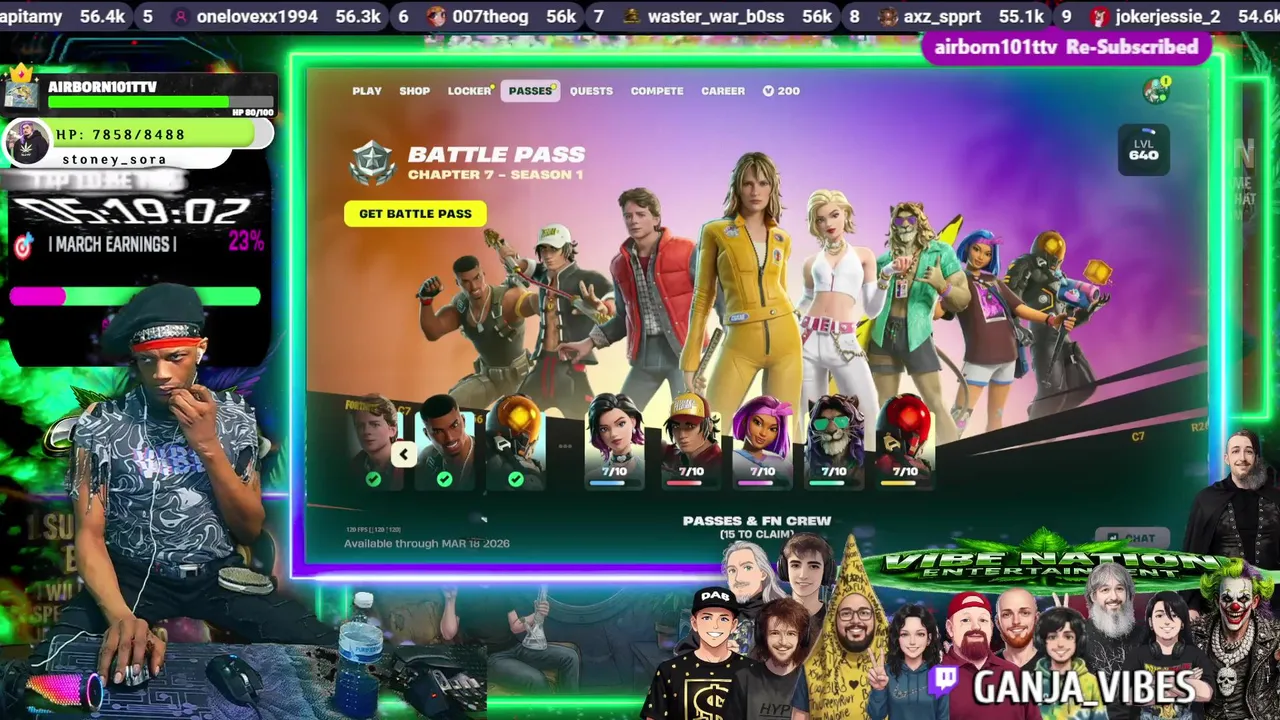The height and width of the screenshot is (720, 1280).
Task: Click PASSES & FN CREW label
Action: click(757, 521)
